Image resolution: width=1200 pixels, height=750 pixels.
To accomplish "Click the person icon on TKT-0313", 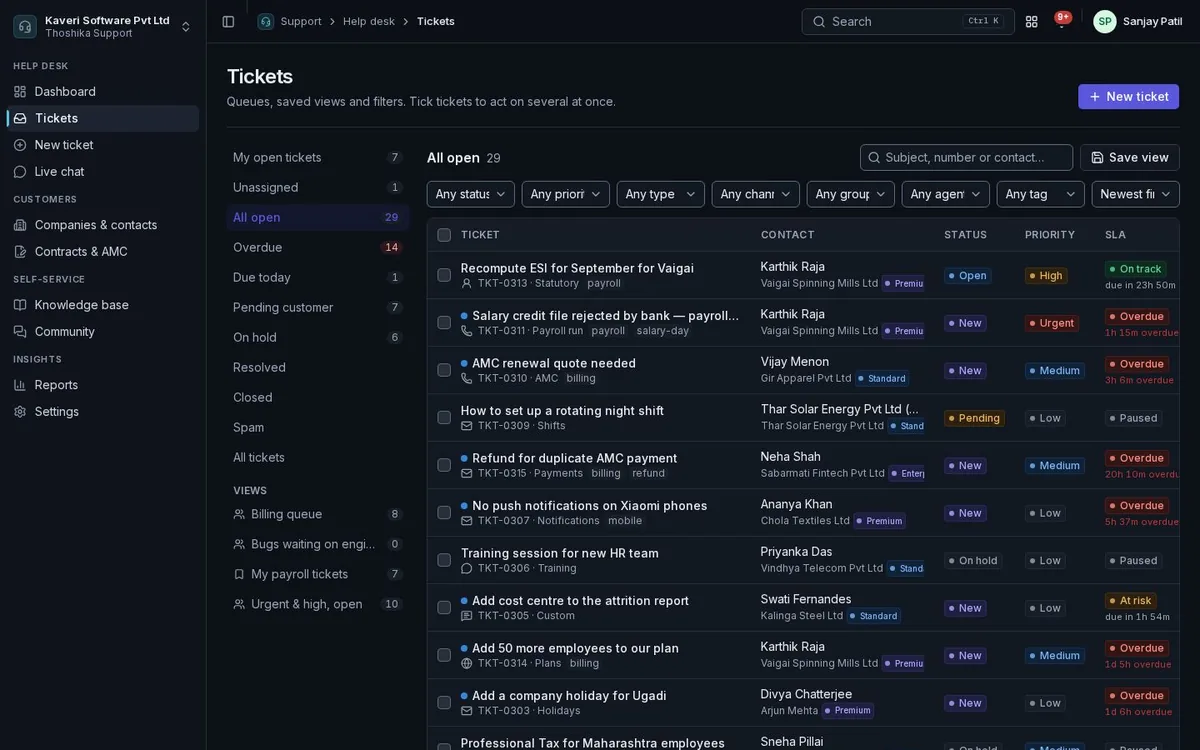I will (467, 283).
